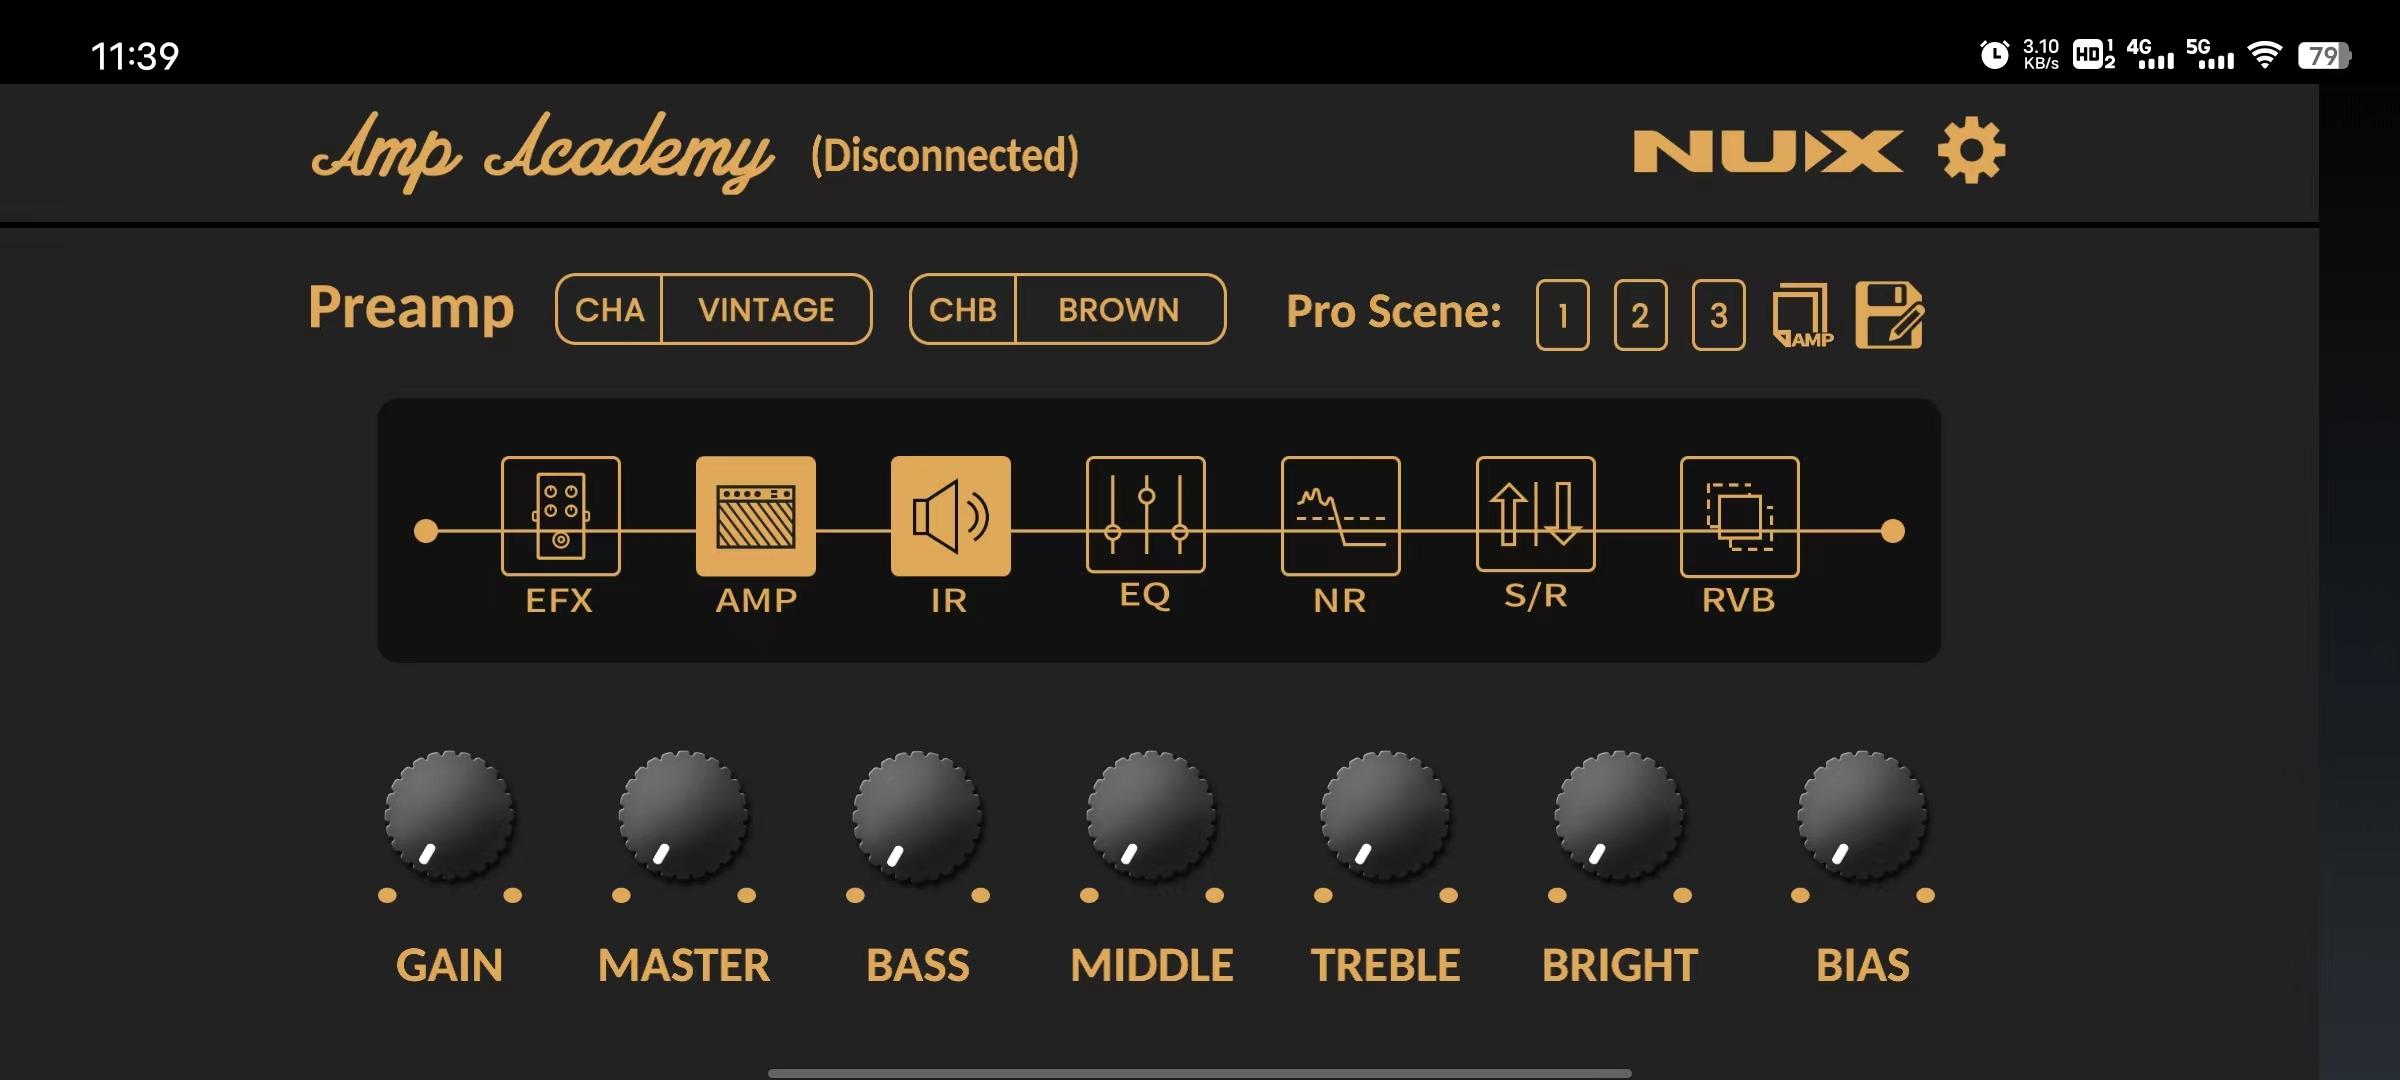Viewport: 2400px width, 1080px height.
Task: Click the TREBLE knob
Action: pyautogui.click(x=1385, y=816)
